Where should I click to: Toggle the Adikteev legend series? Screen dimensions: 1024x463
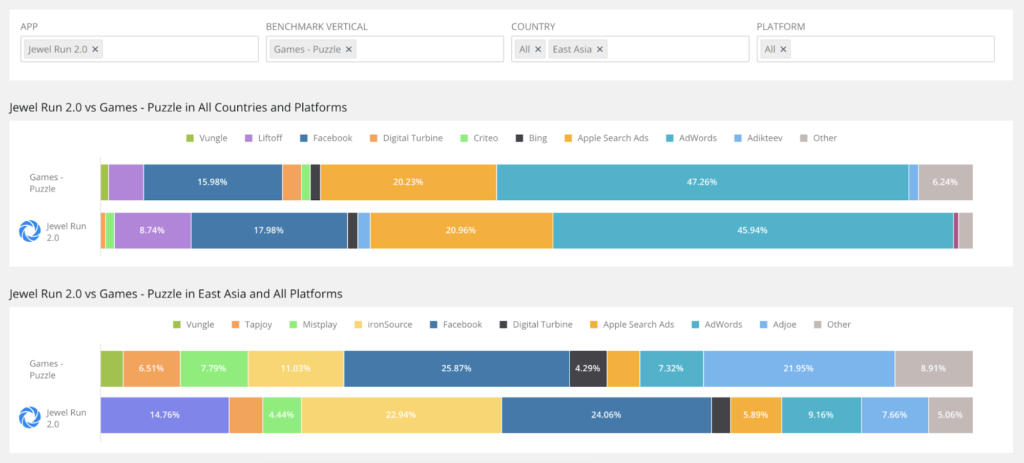(x=758, y=138)
